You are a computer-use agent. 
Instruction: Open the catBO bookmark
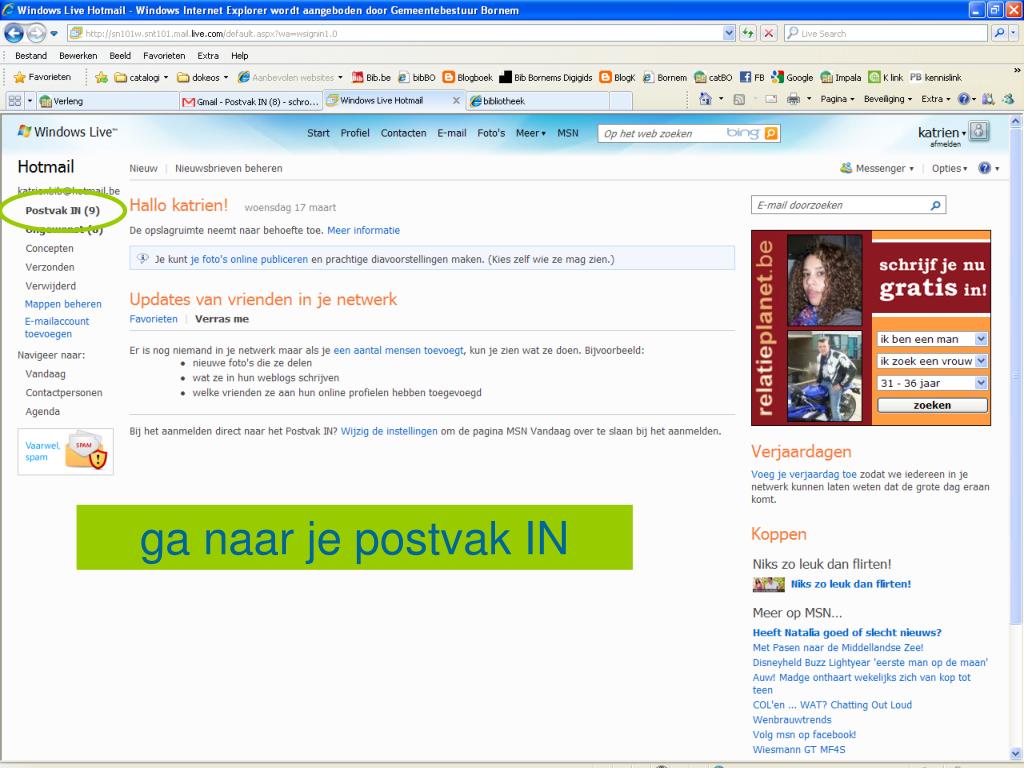(713, 77)
